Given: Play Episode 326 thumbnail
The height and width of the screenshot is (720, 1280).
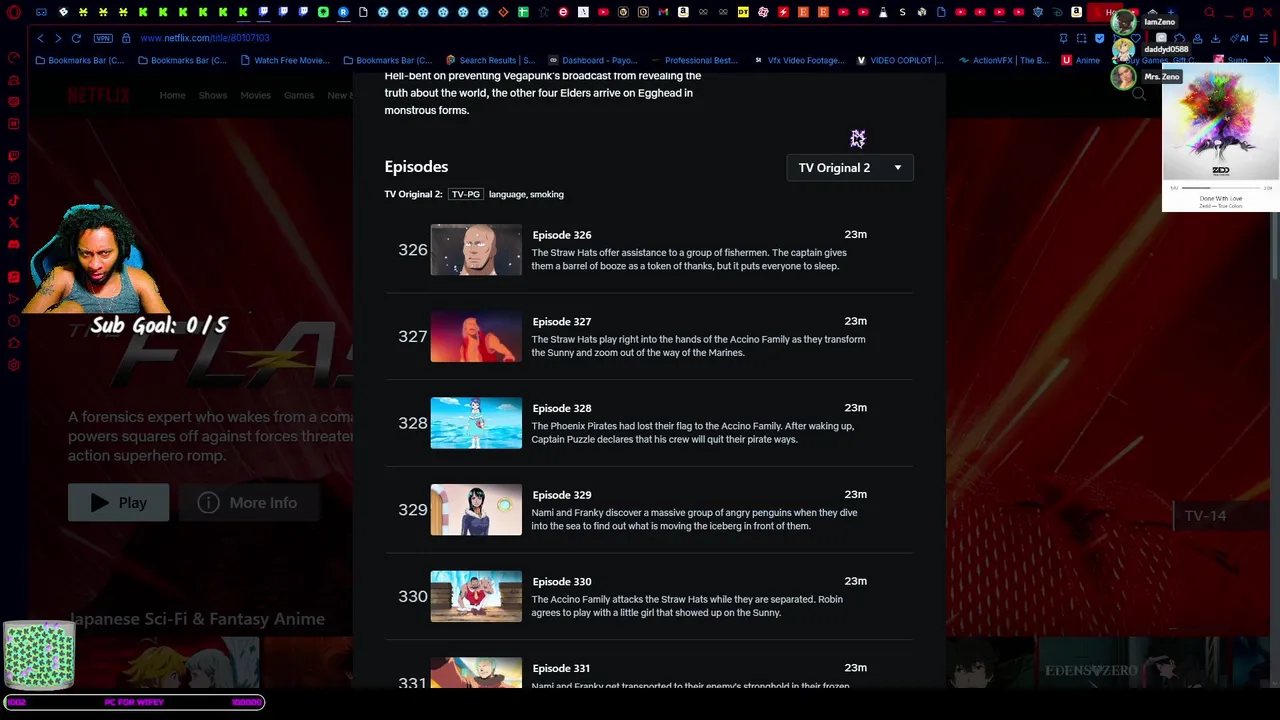Looking at the screenshot, I should pyautogui.click(x=476, y=250).
